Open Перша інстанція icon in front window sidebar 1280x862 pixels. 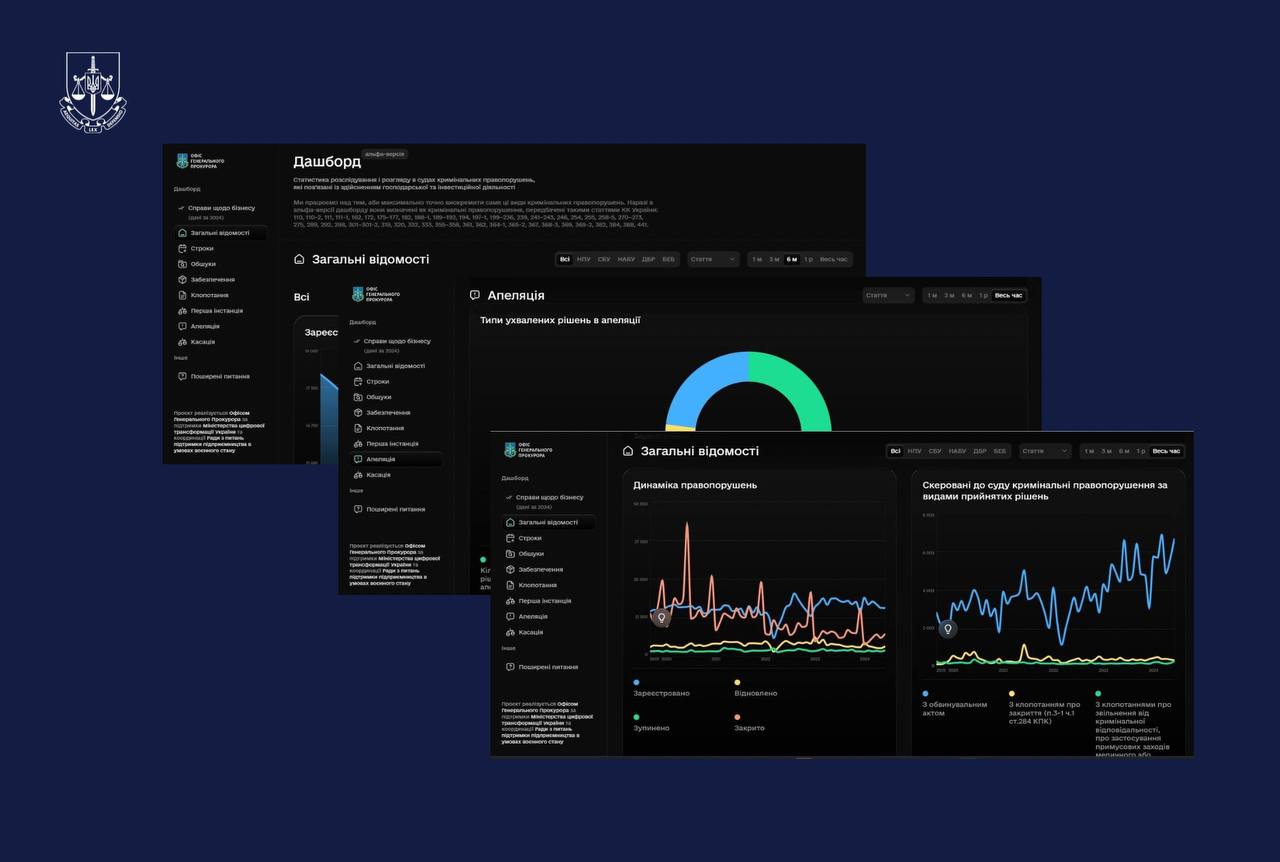[x=510, y=601]
